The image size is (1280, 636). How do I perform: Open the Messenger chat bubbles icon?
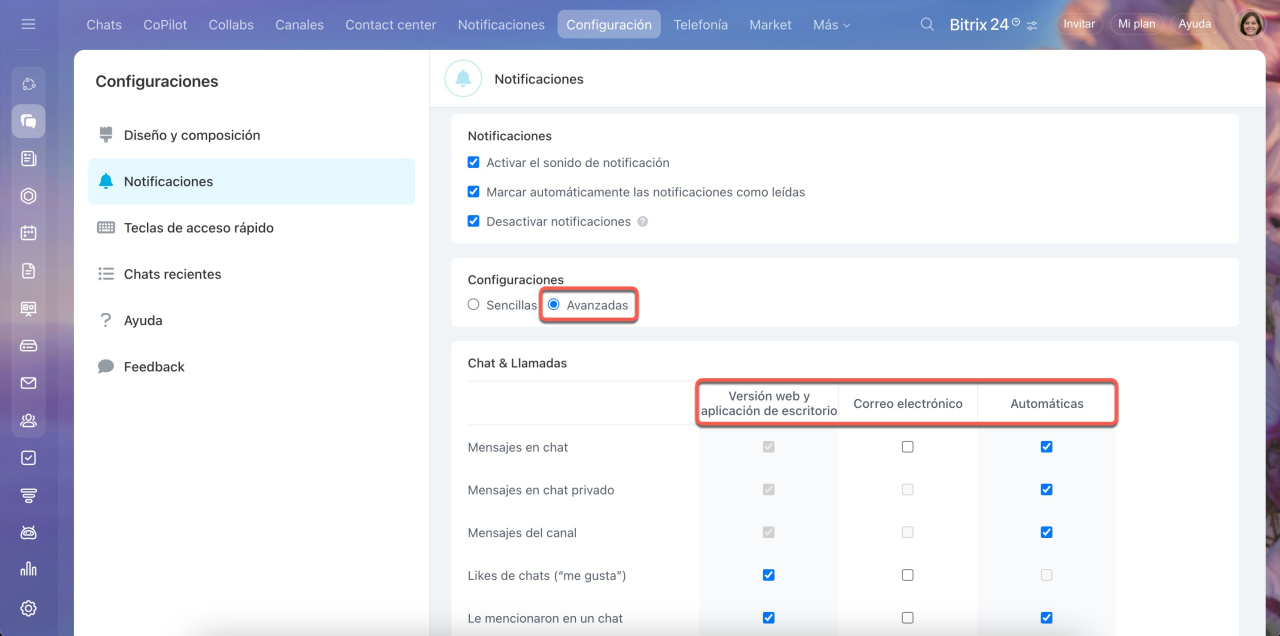click(x=28, y=121)
